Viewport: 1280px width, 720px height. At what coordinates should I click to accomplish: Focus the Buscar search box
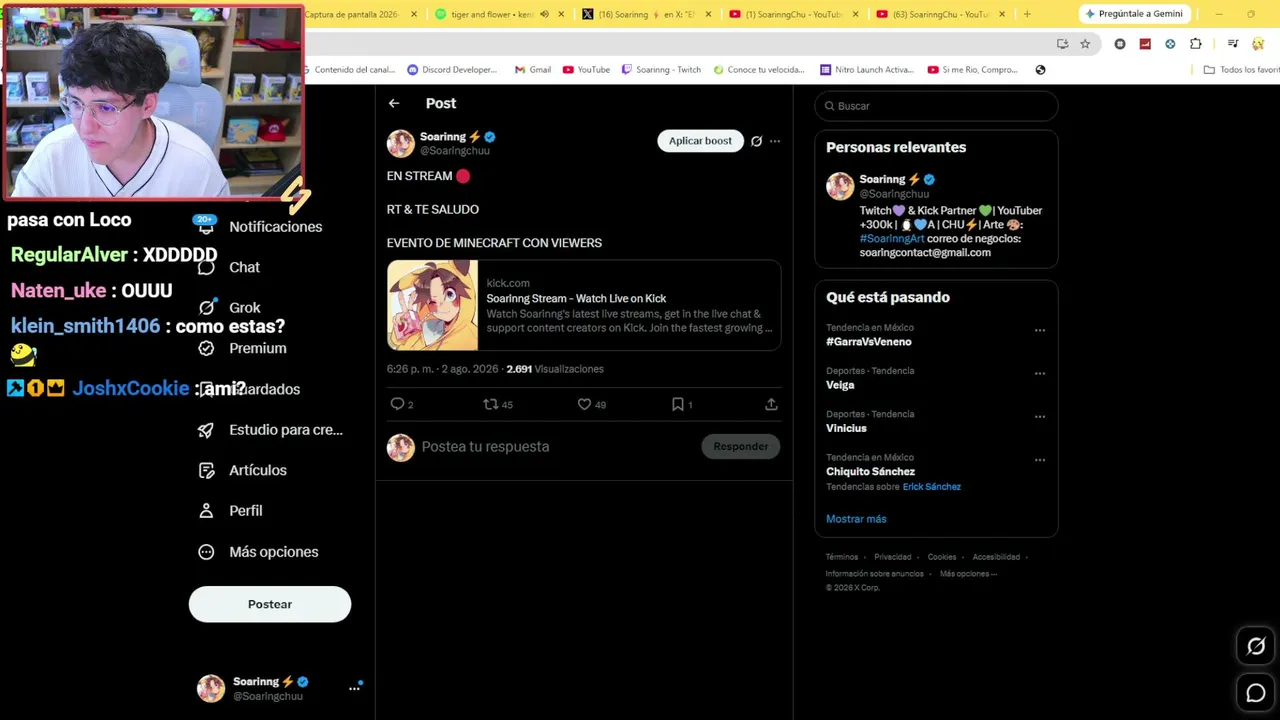point(936,106)
